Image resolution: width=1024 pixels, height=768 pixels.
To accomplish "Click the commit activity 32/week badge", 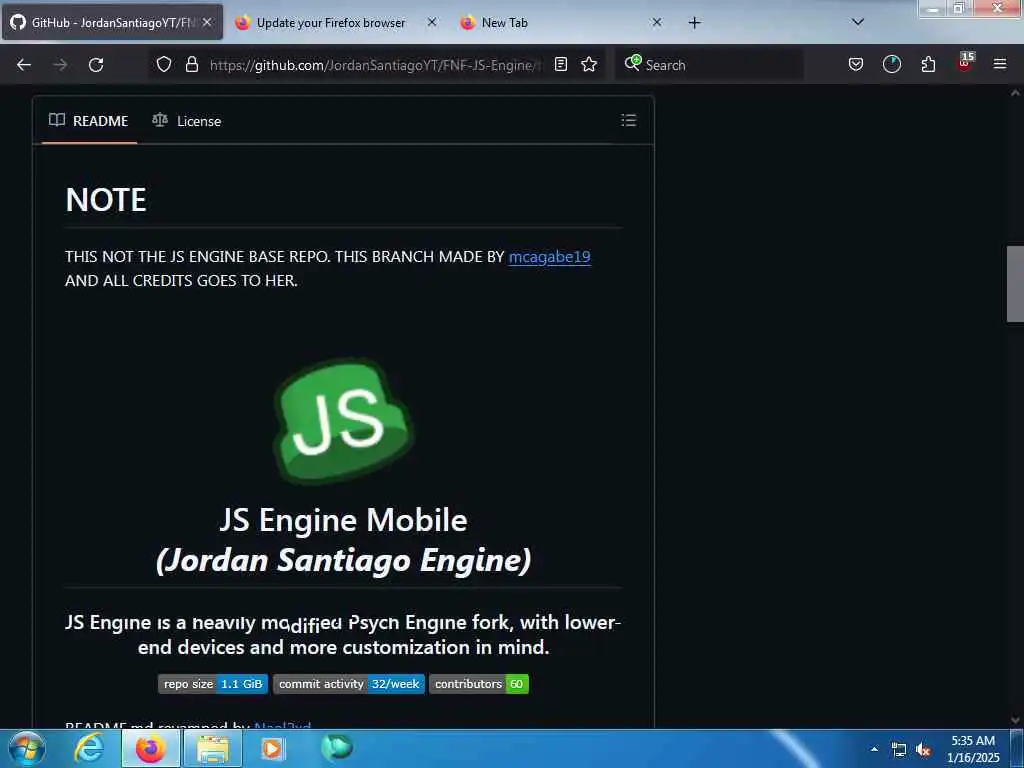I will click(x=349, y=684).
